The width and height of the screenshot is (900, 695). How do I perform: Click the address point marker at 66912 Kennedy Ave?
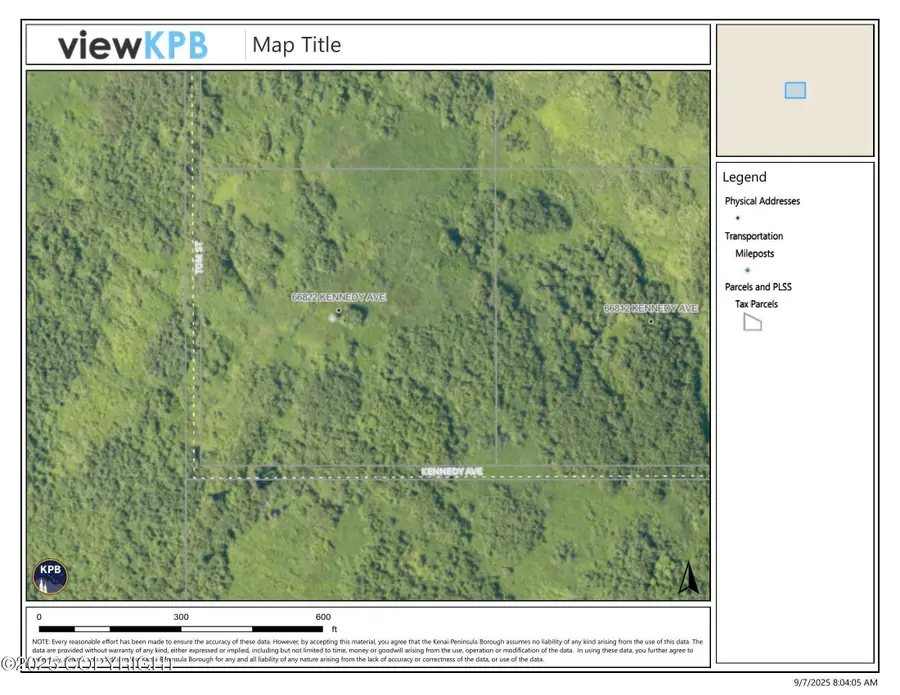651,320
